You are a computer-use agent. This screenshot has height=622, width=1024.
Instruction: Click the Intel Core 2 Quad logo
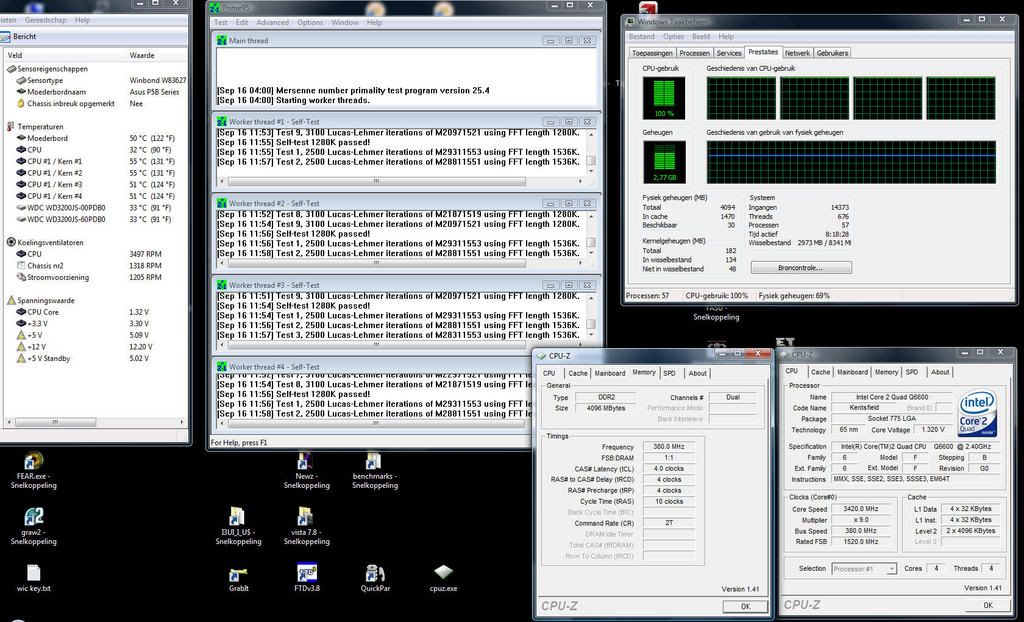coord(978,413)
